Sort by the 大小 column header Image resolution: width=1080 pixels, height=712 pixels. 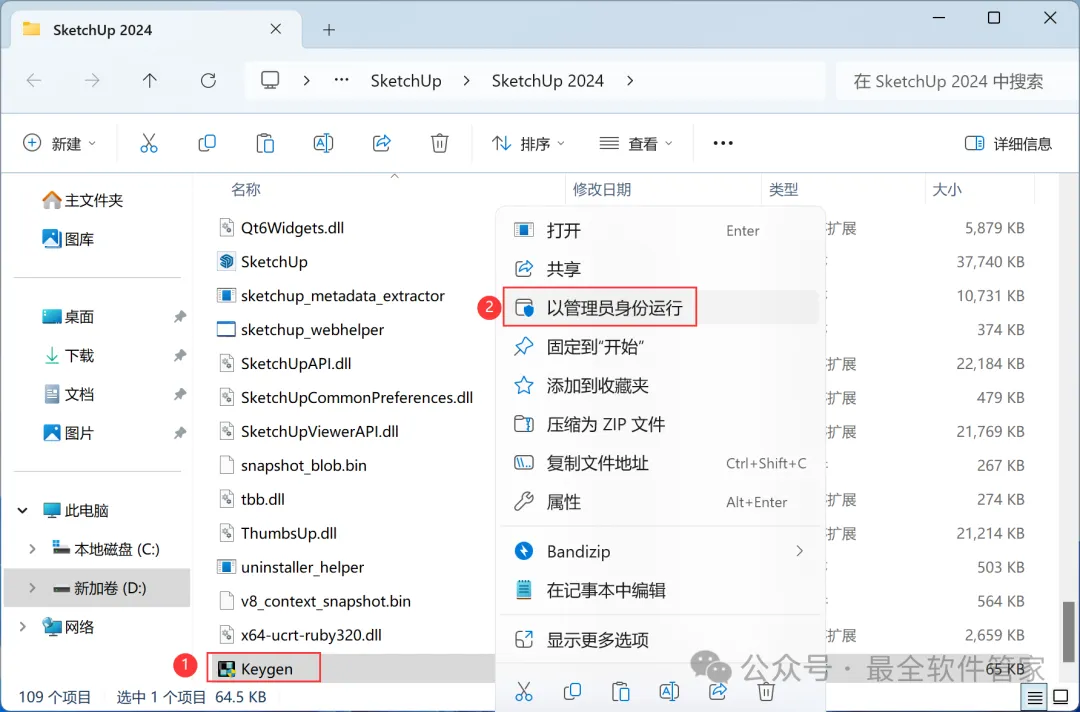[x=946, y=189]
